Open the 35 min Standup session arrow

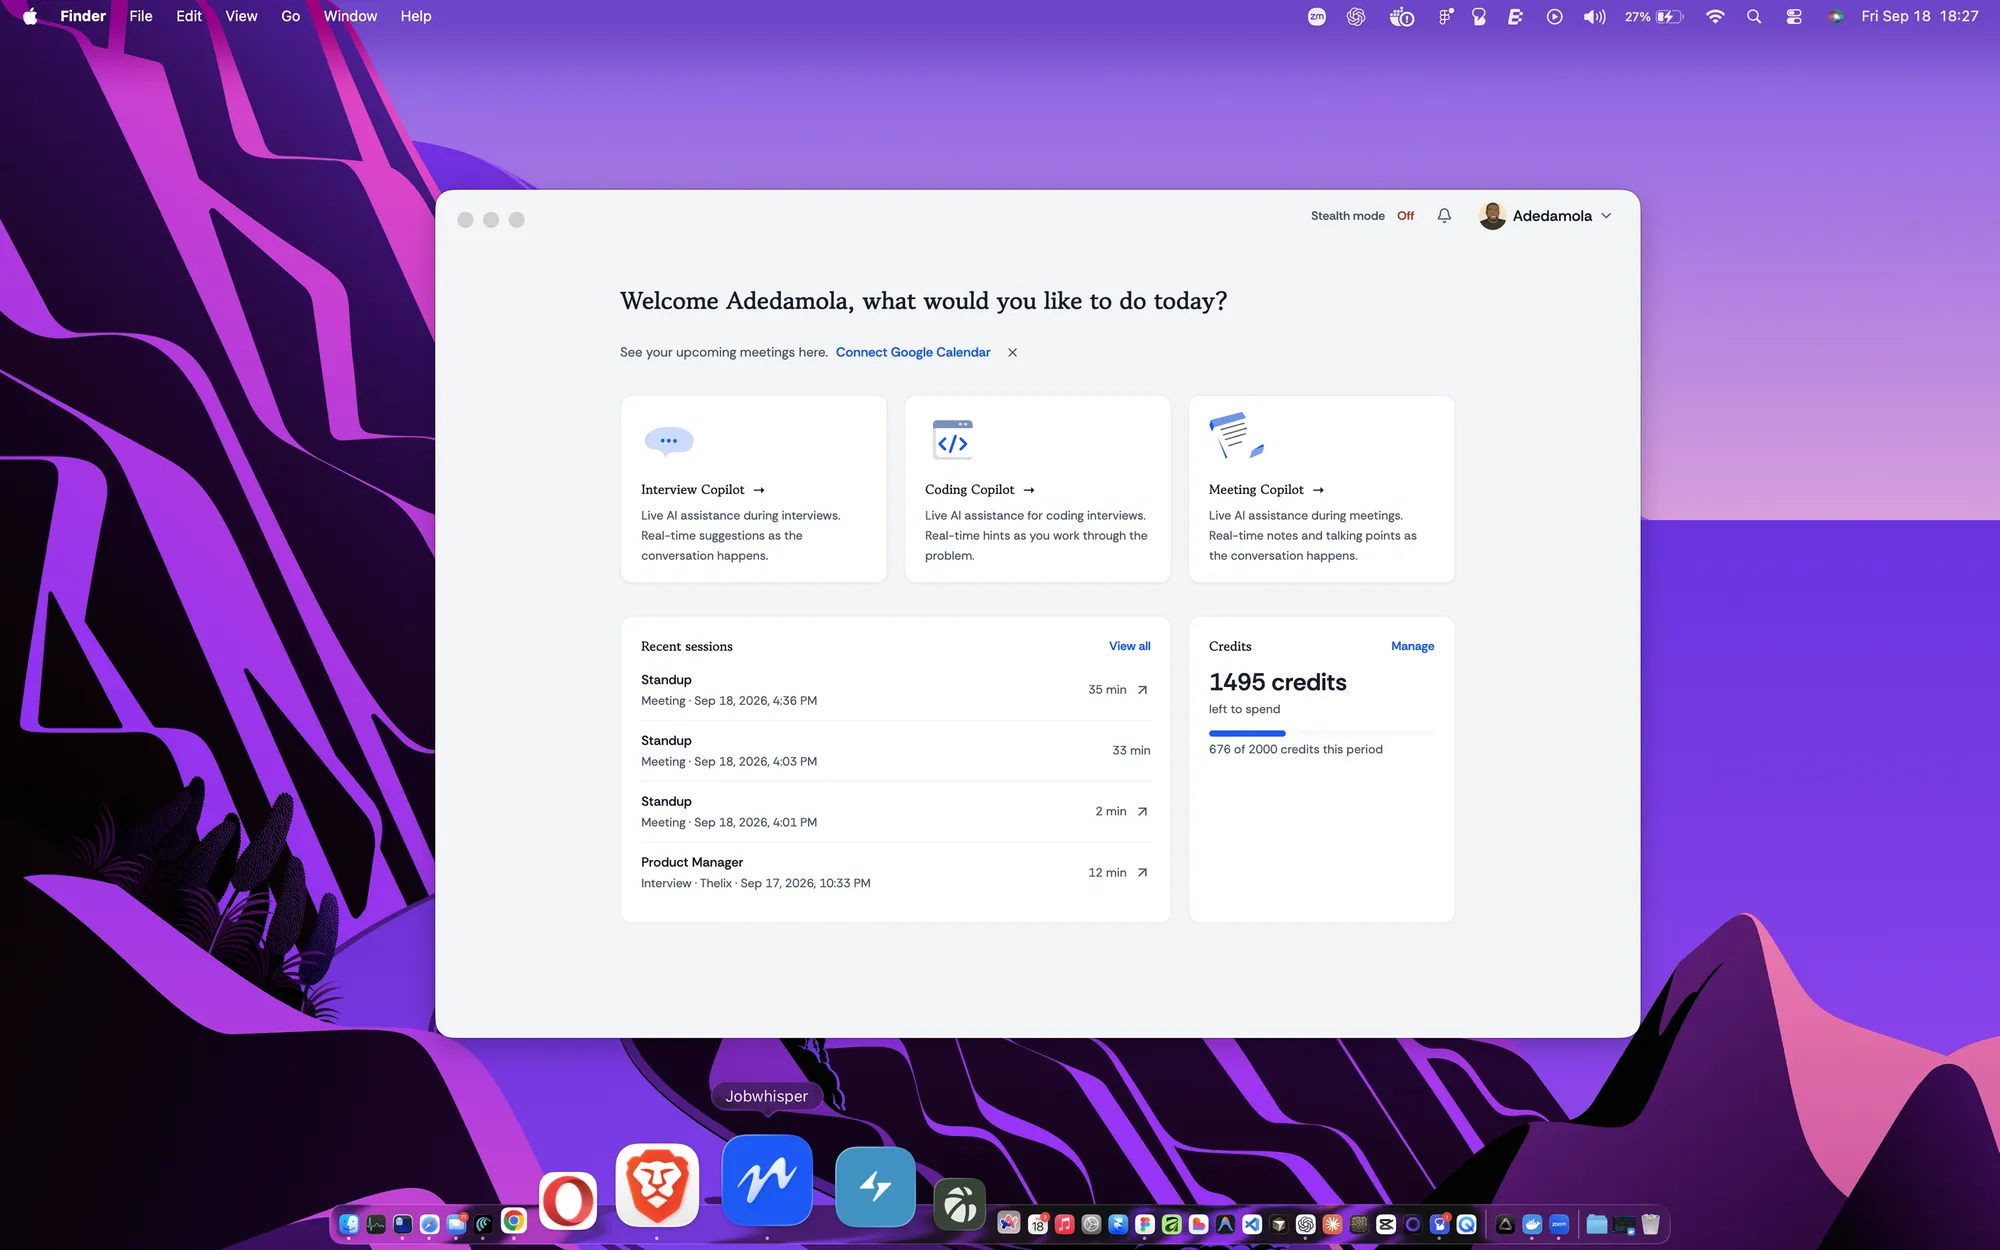[x=1142, y=690]
